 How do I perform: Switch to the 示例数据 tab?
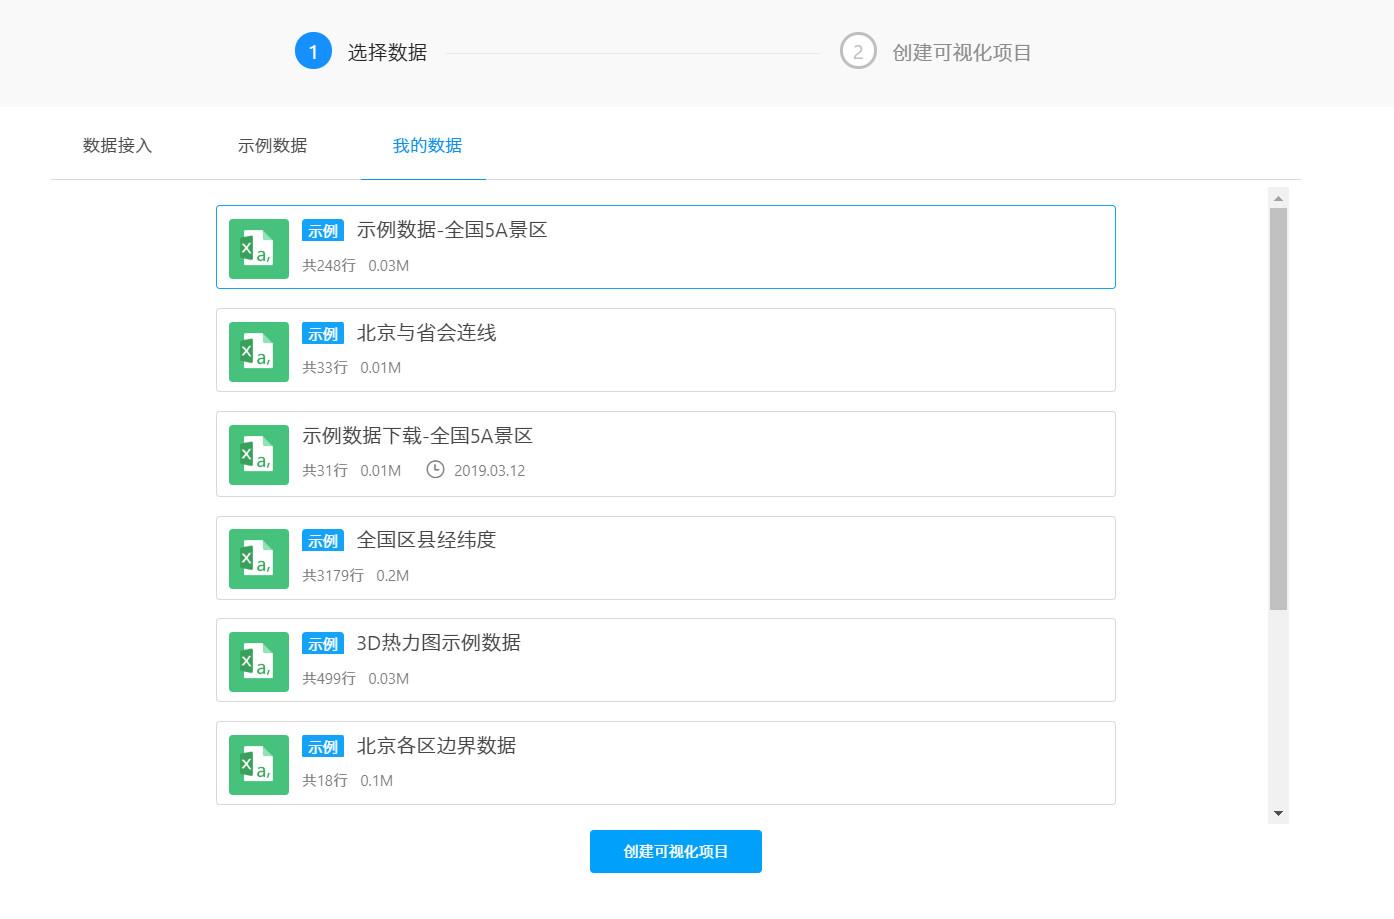[x=272, y=145]
